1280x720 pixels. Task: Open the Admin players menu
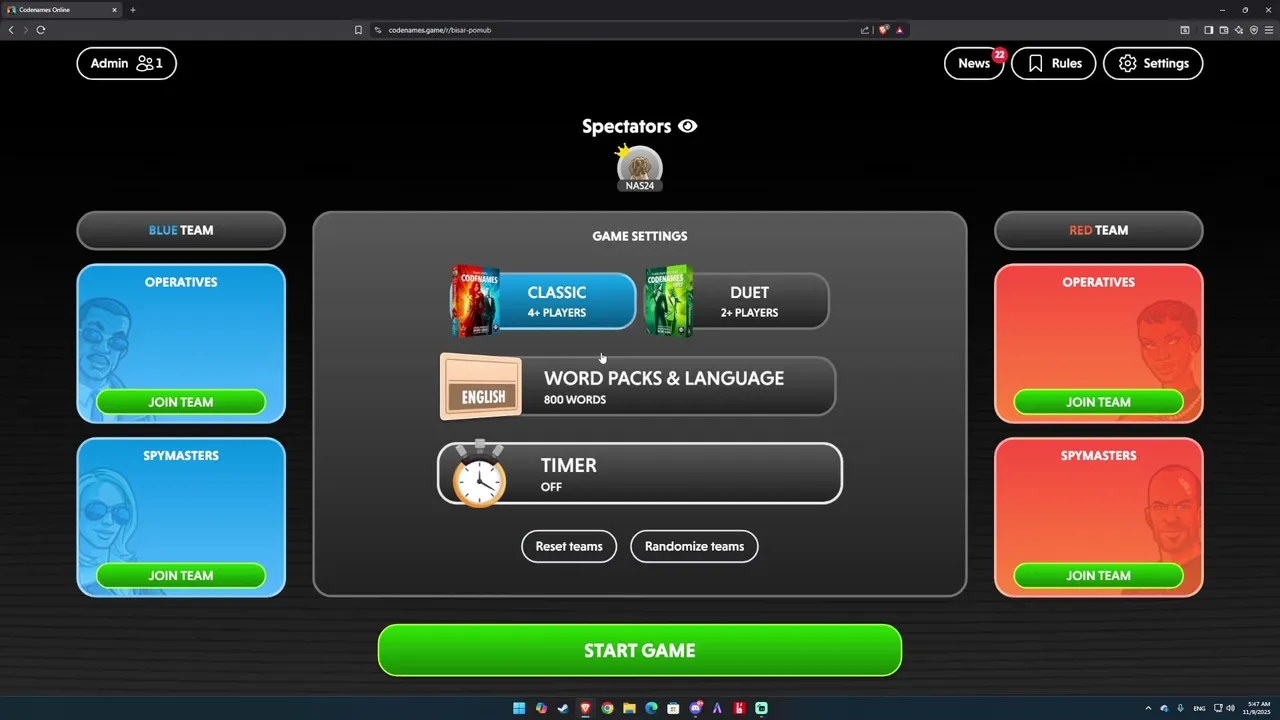click(126, 63)
